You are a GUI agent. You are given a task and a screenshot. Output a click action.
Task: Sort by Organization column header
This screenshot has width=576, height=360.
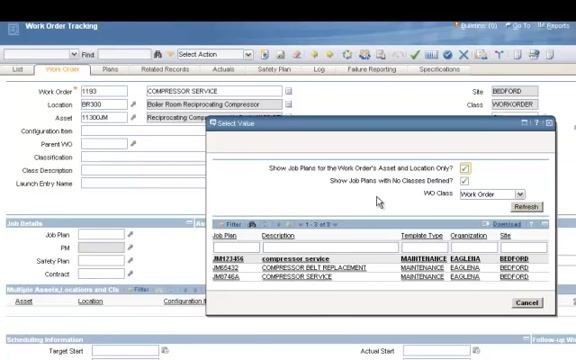click(x=469, y=235)
